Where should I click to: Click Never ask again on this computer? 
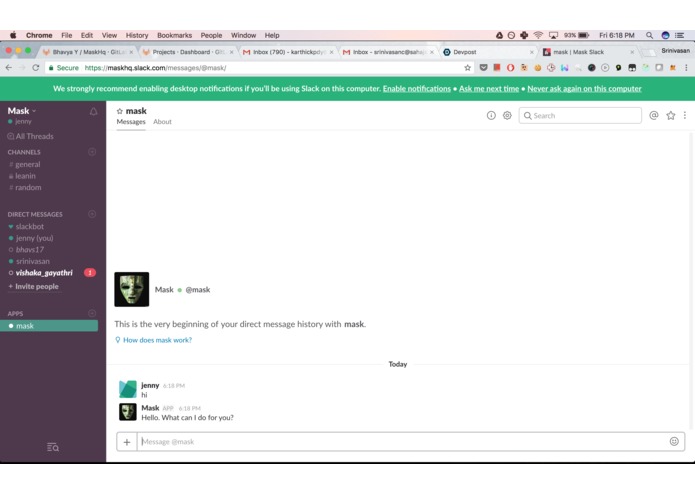click(x=584, y=89)
